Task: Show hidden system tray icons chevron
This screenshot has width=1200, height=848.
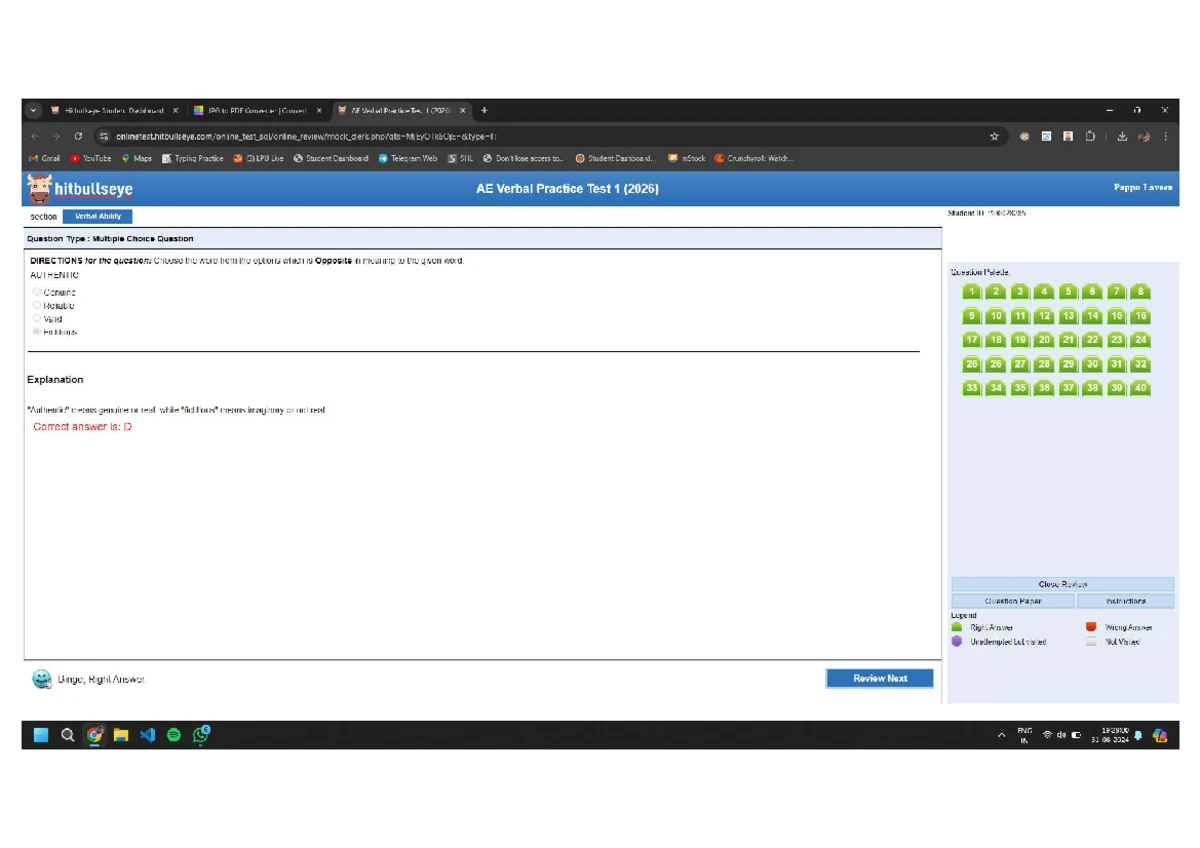Action: click(1002, 736)
